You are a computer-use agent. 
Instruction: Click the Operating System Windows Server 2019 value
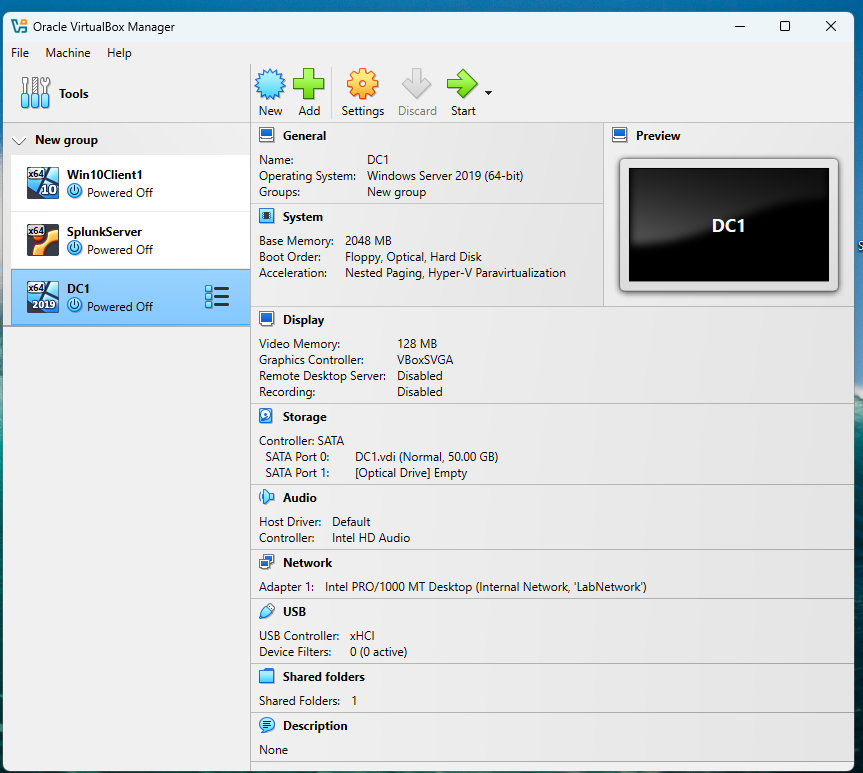[x=445, y=176]
